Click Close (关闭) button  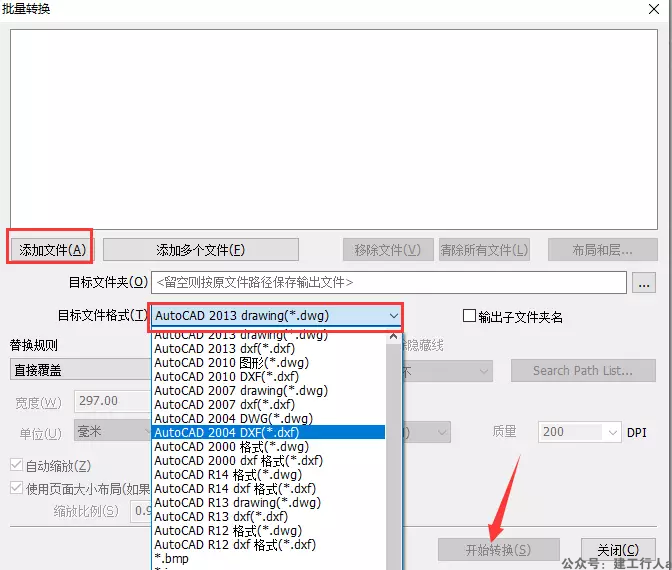click(618, 550)
